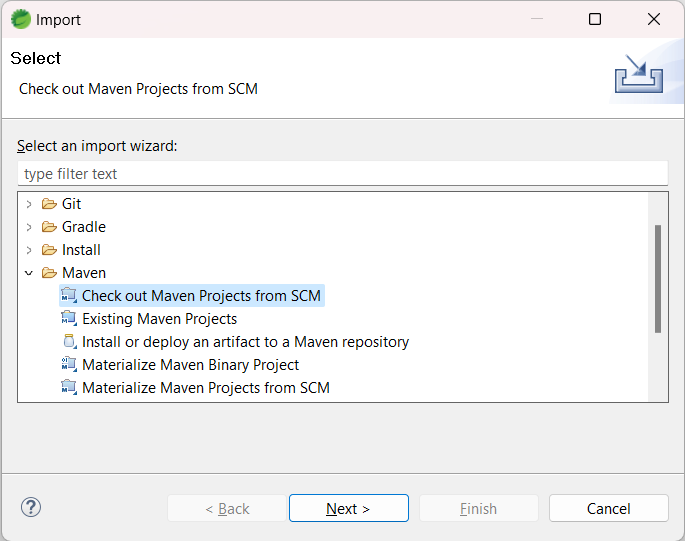
Task: Click the Install or deploy artifact icon
Action: click(69, 342)
